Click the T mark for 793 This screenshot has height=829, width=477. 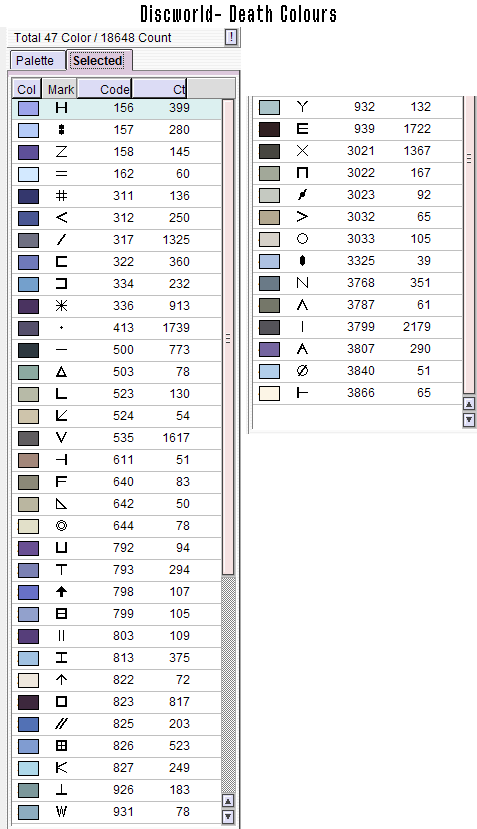pyautogui.click(x=61, y=570)
